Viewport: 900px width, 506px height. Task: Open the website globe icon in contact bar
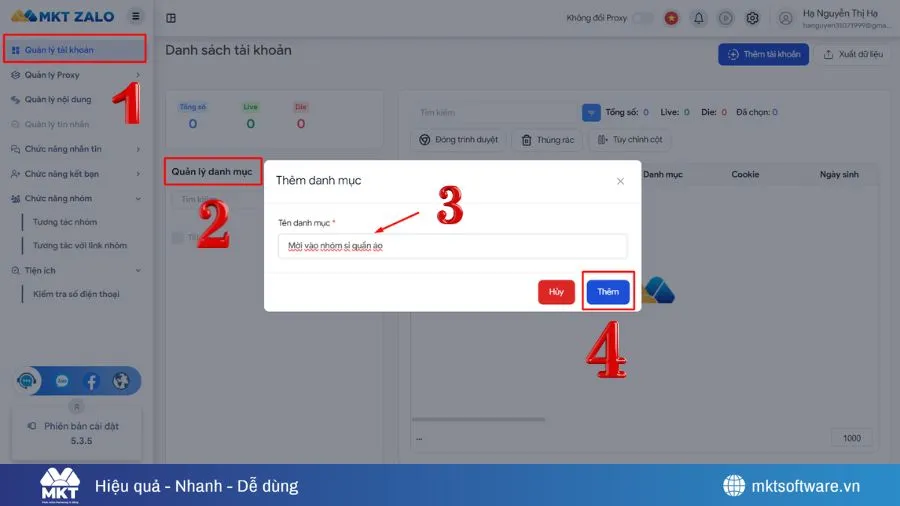pyautogui.click(x=121, y=381)
